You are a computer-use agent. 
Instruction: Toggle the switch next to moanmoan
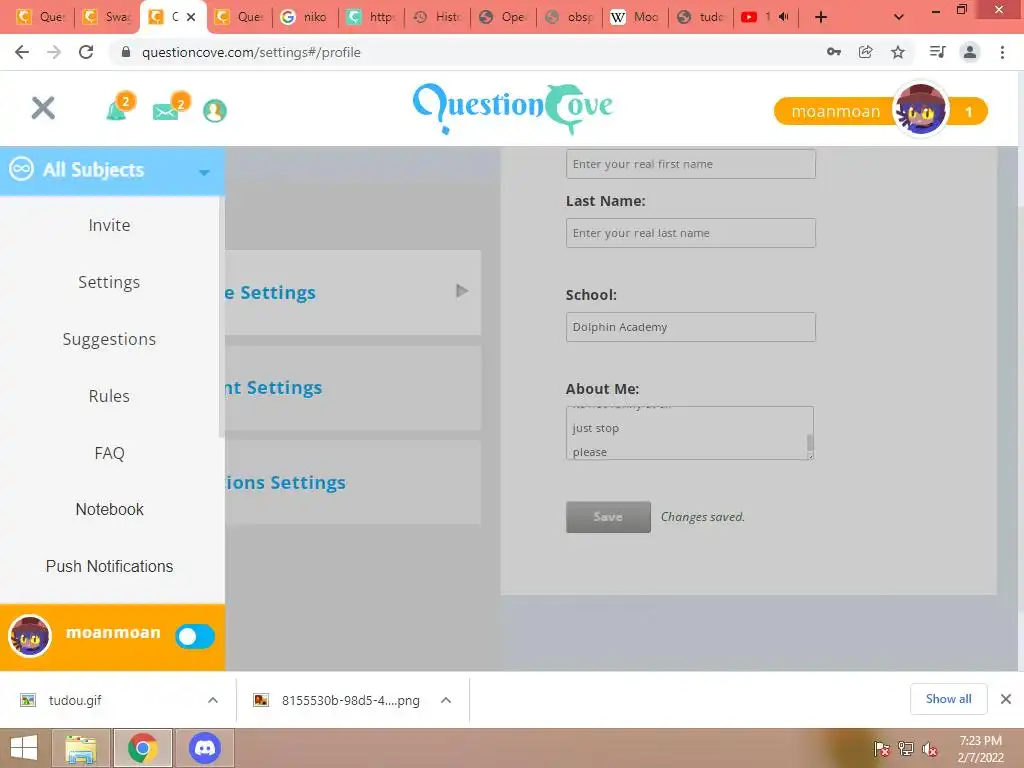click(195, 636)
